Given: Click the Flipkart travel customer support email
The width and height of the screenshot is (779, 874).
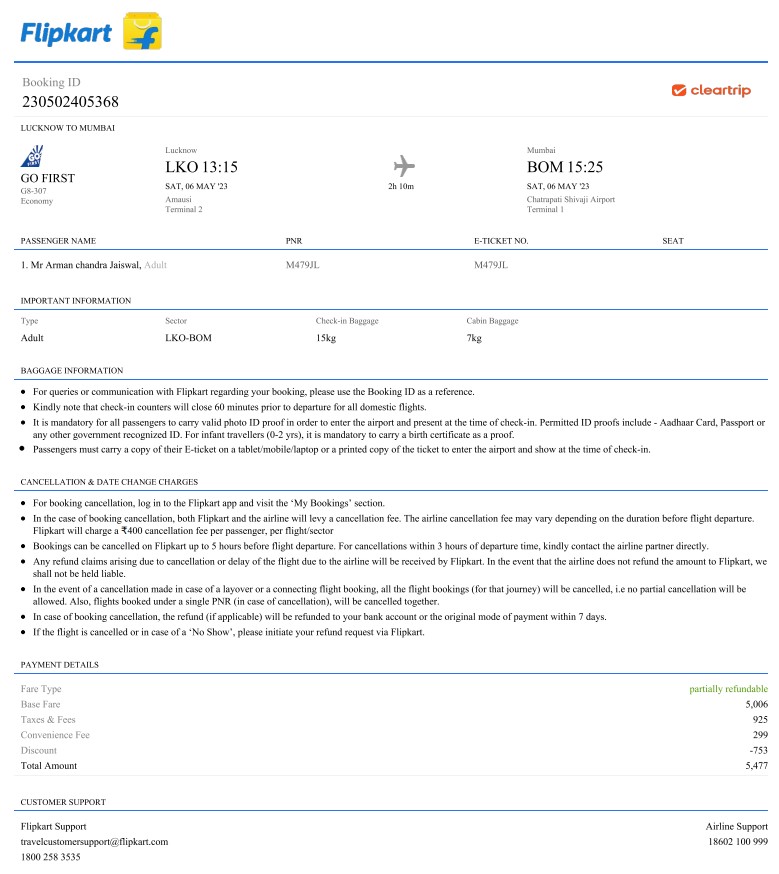Looking at the screenshot, I should click(94, 842).
